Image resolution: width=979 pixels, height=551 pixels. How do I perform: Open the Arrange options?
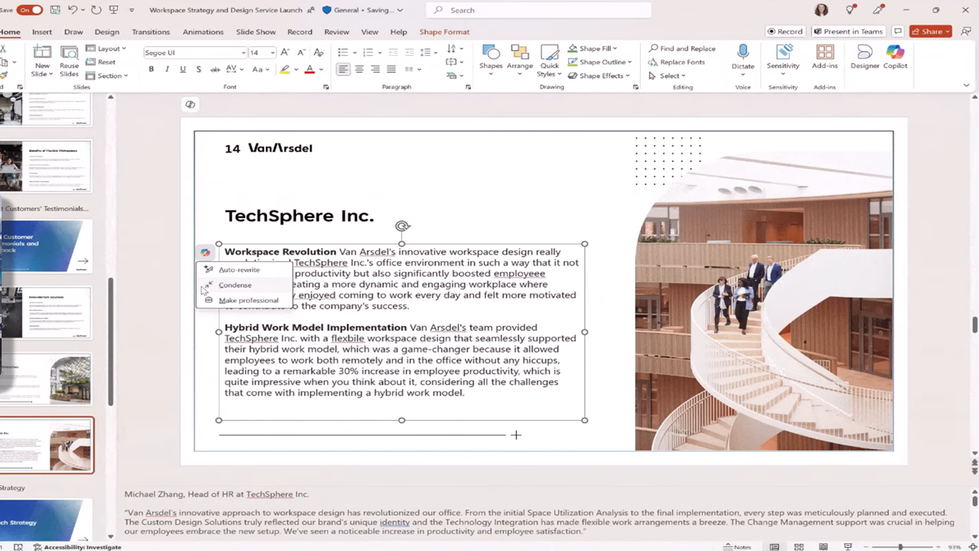(x=519, y=61)
